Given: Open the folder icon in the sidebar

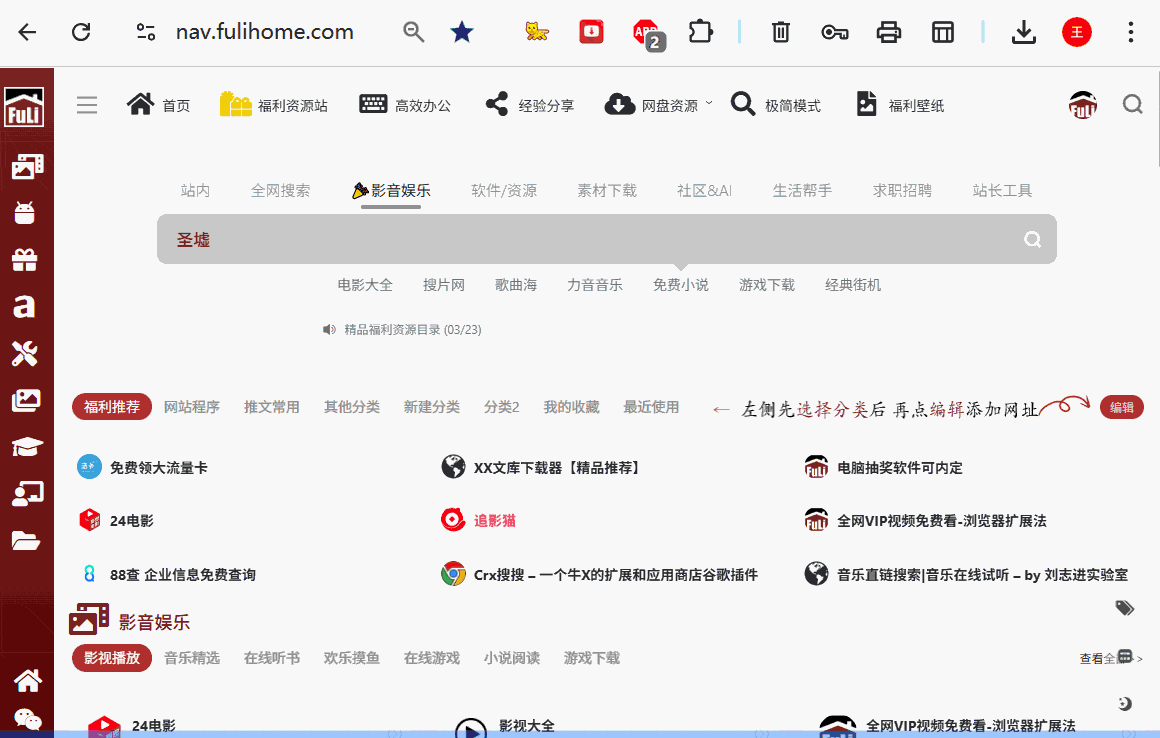Looking at the screenshot, I should point(27,540).
